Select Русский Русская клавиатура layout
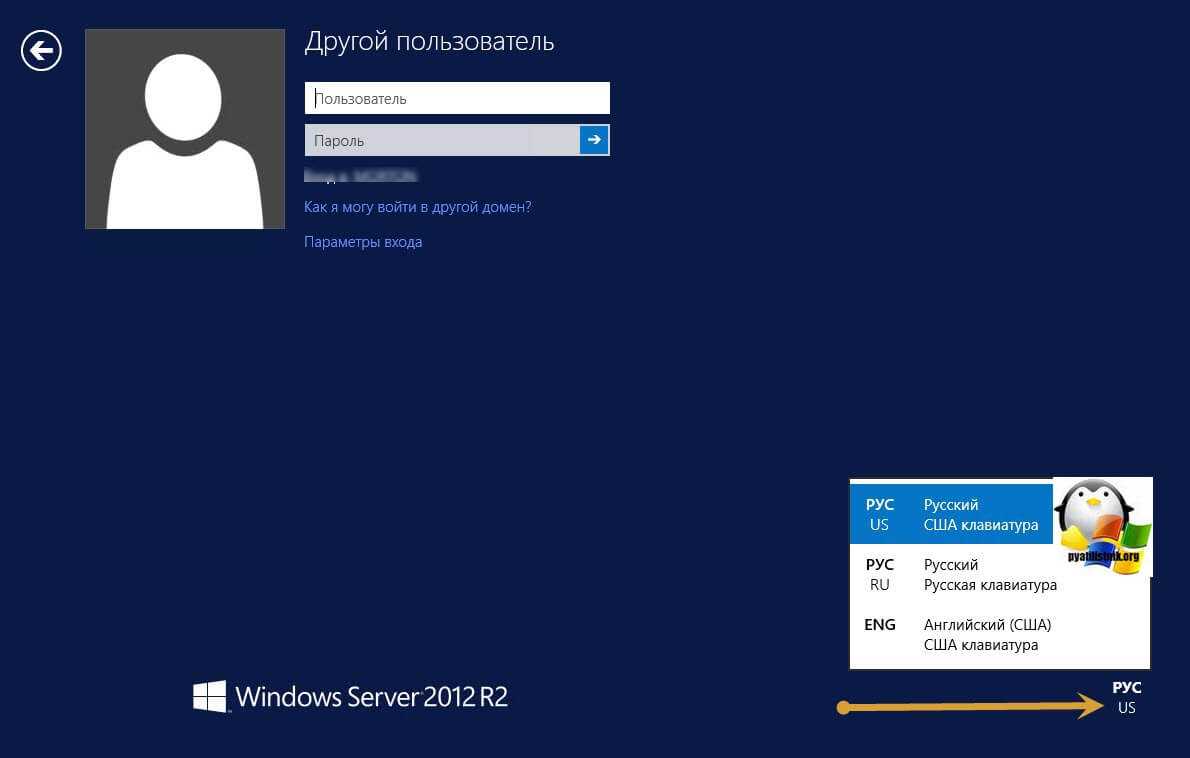Image resolution: width=1190 pixels, height=758 pixels. point(989,575)
